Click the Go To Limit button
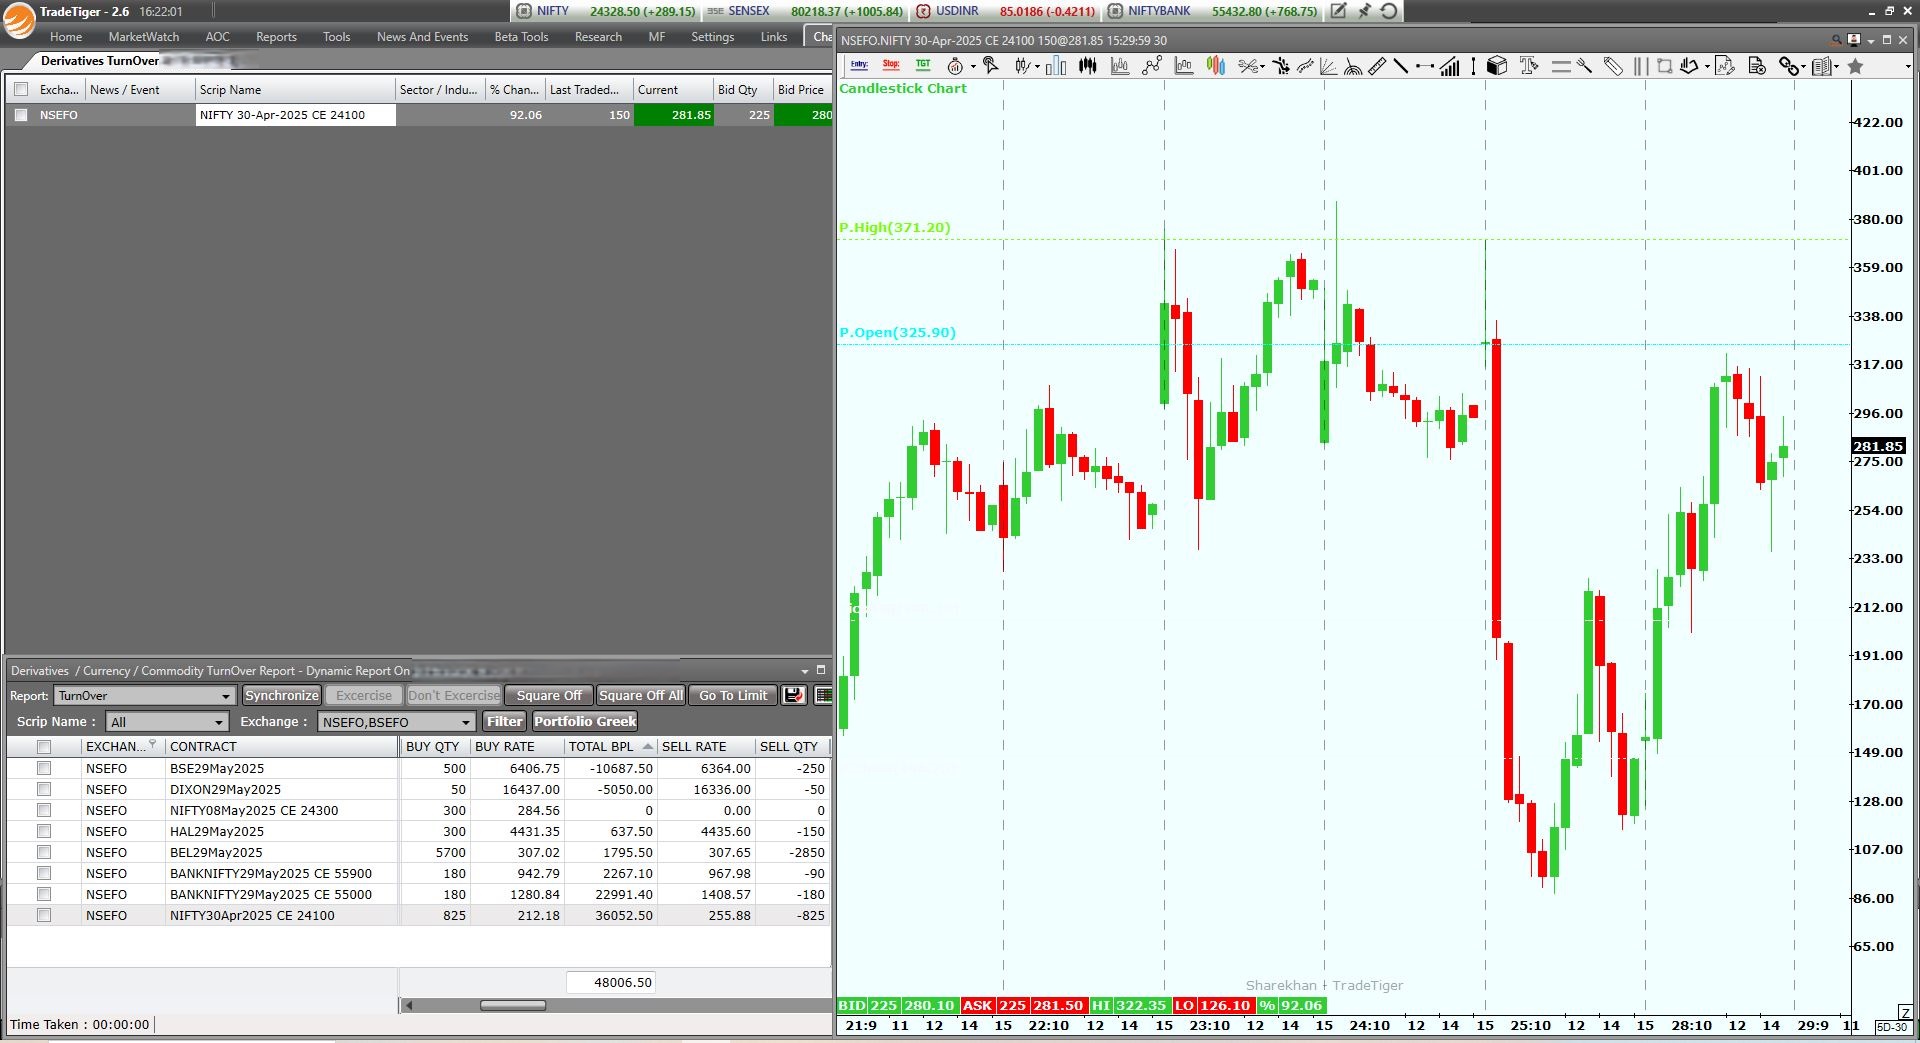Screen dimensions: 1920x1043 (733, 695)
